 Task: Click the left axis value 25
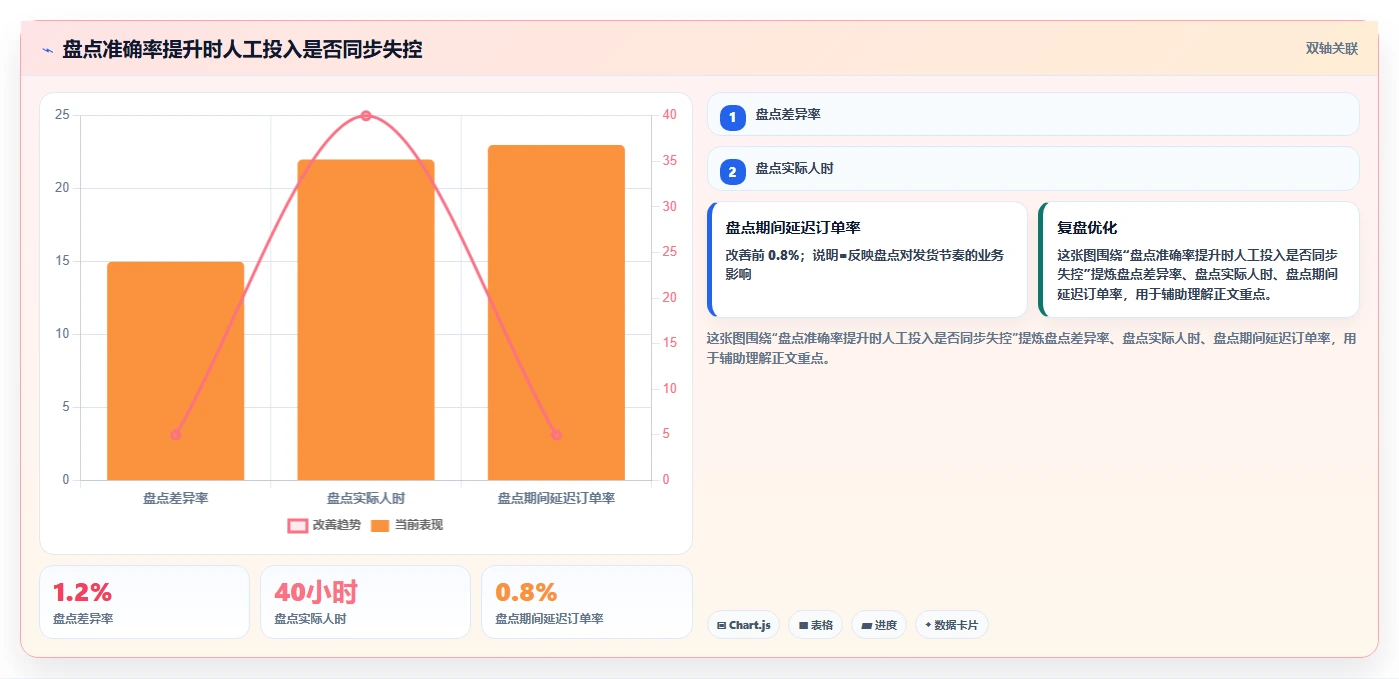click(x=62, y=115)
